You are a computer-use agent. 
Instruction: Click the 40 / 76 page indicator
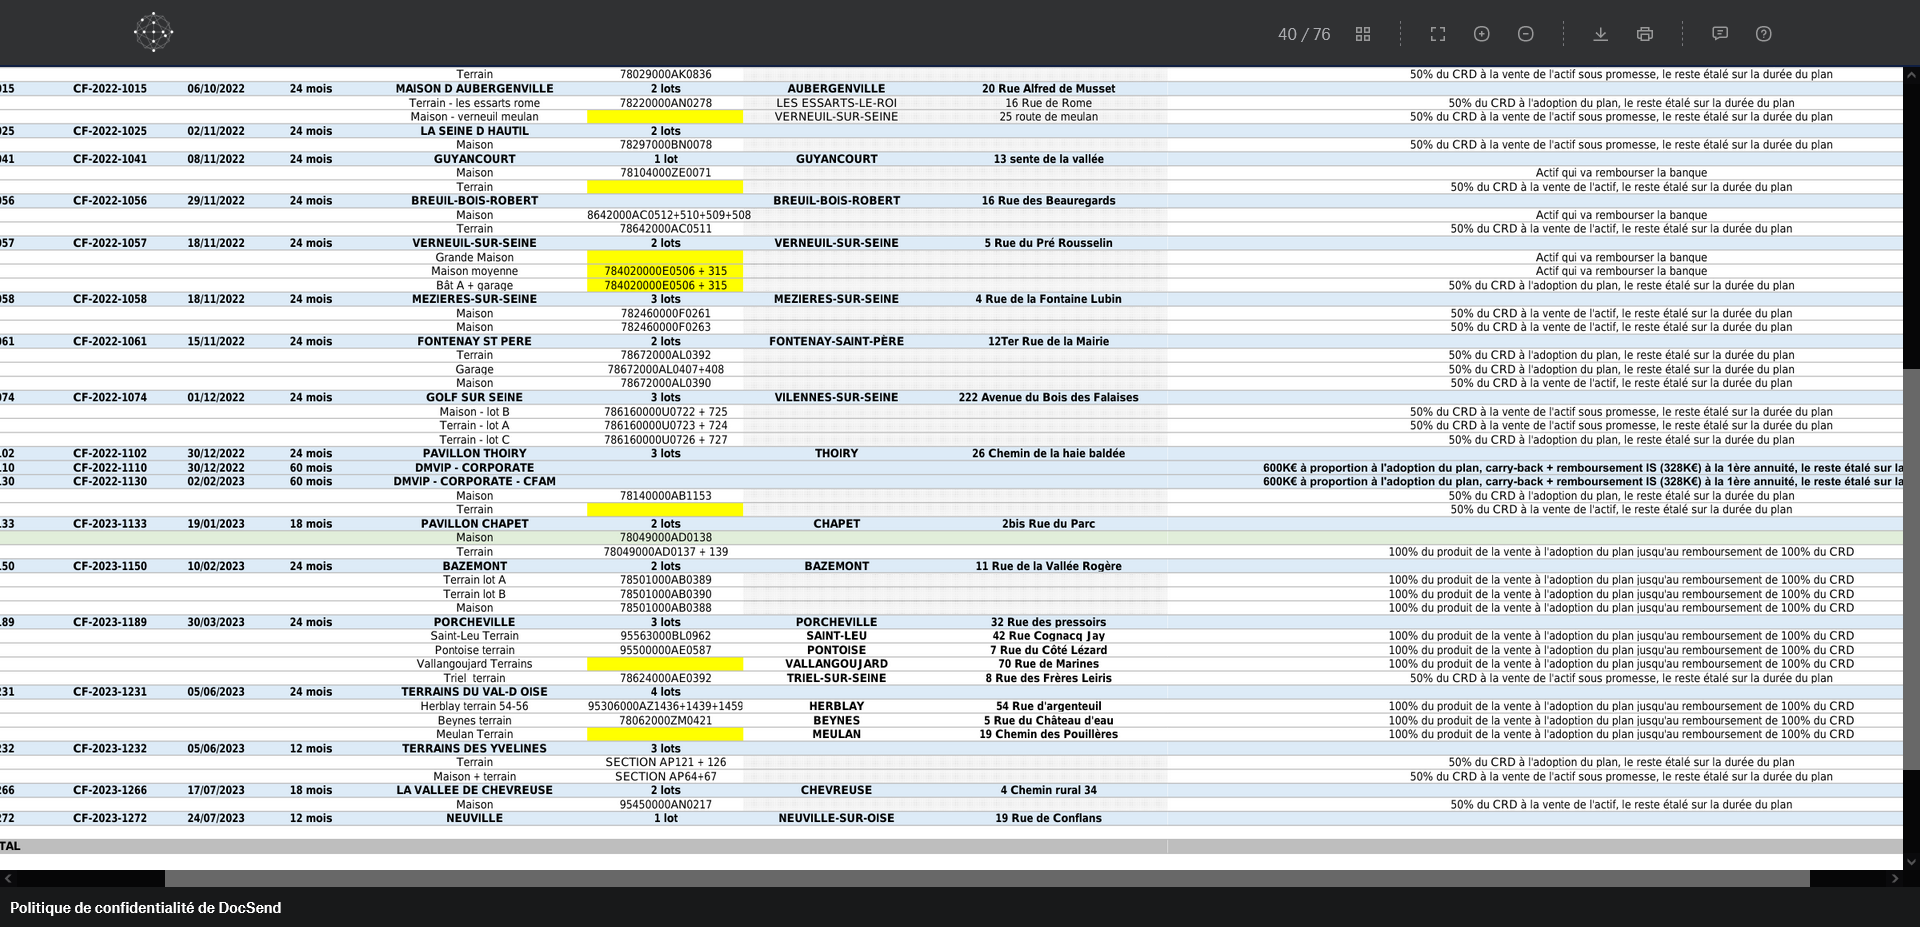(x=1303, y=34)
